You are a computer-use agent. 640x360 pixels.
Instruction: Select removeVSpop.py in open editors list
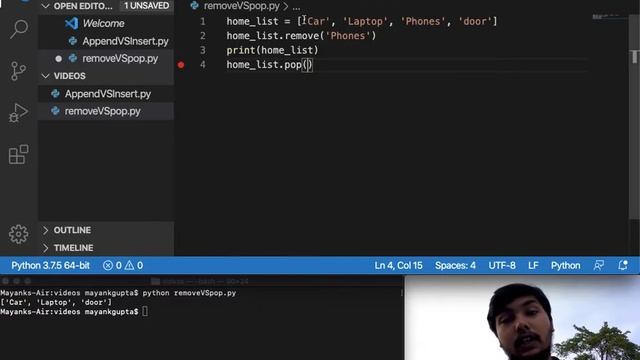(x=120, y=58)
